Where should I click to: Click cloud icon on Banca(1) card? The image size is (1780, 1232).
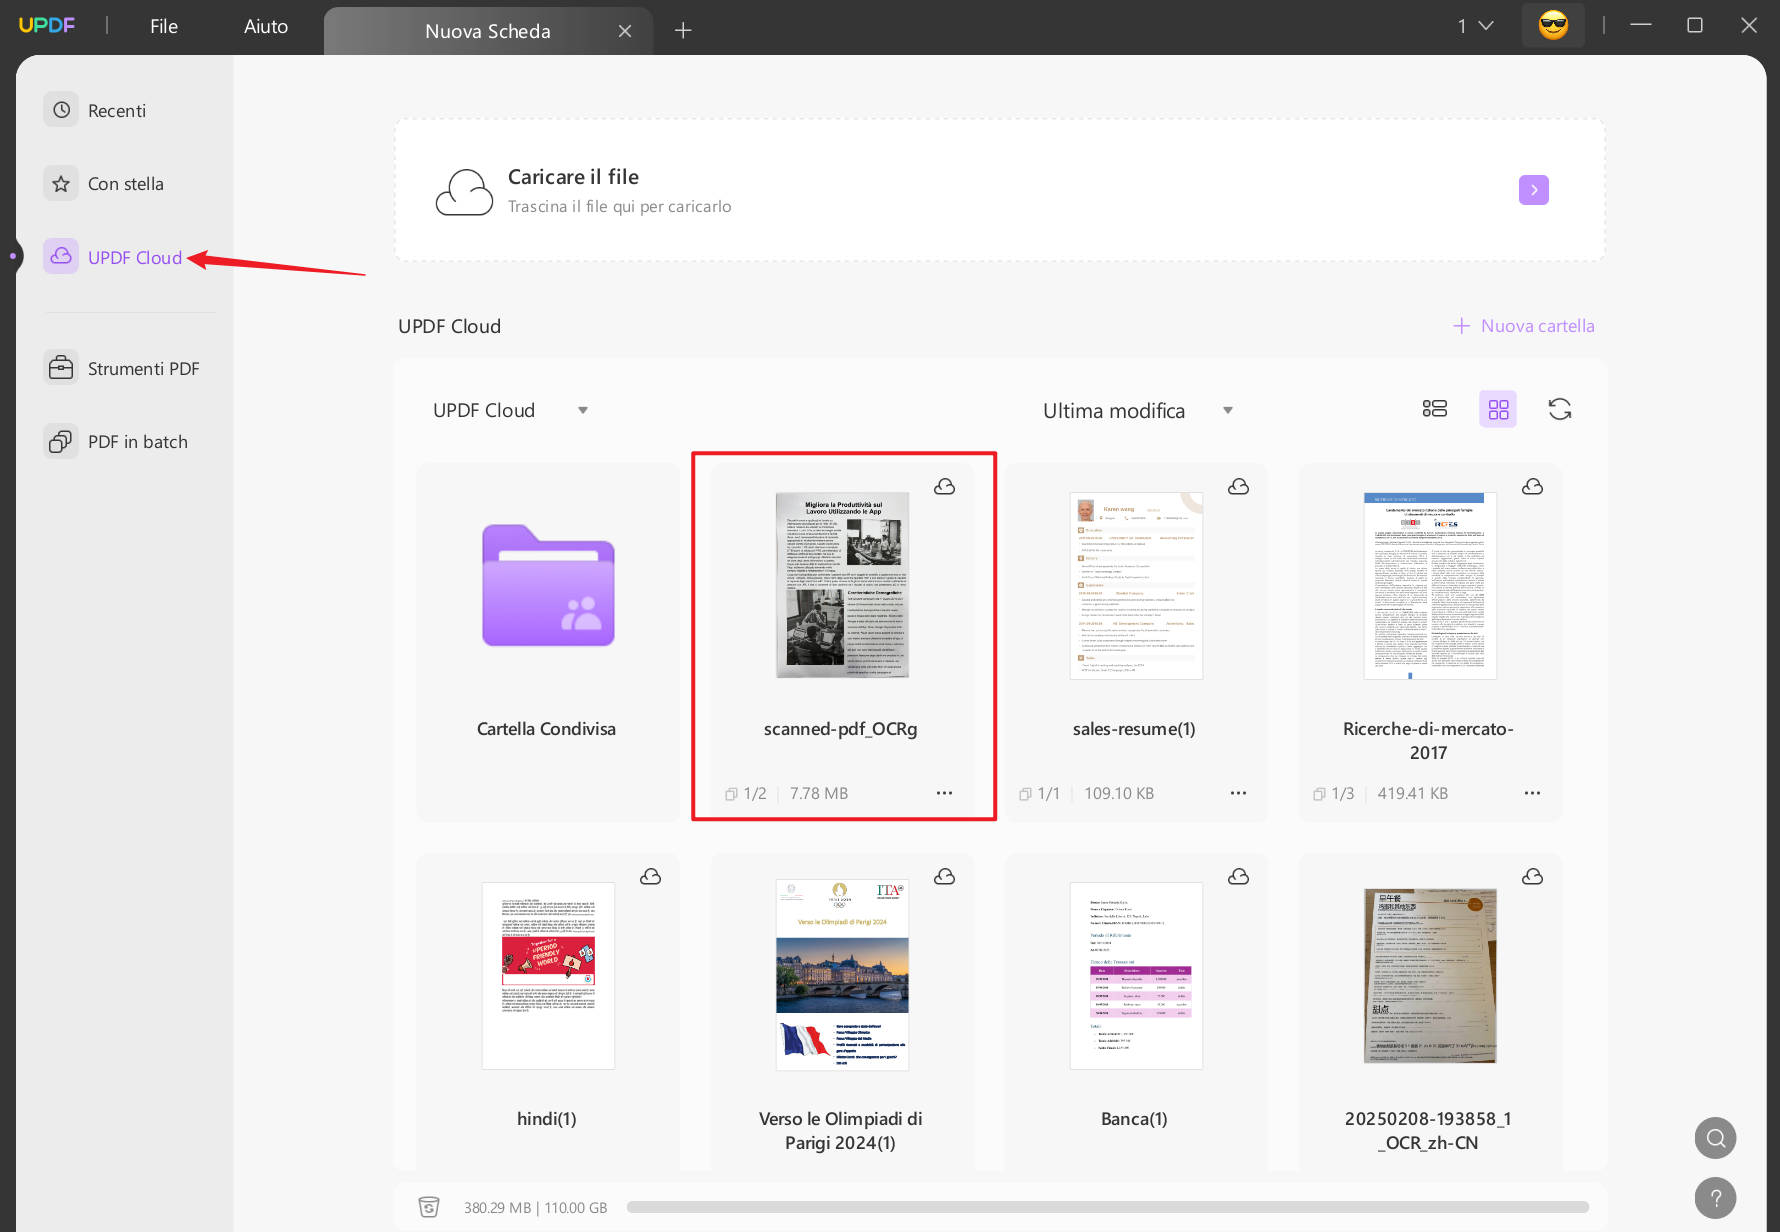point(1238,876)
